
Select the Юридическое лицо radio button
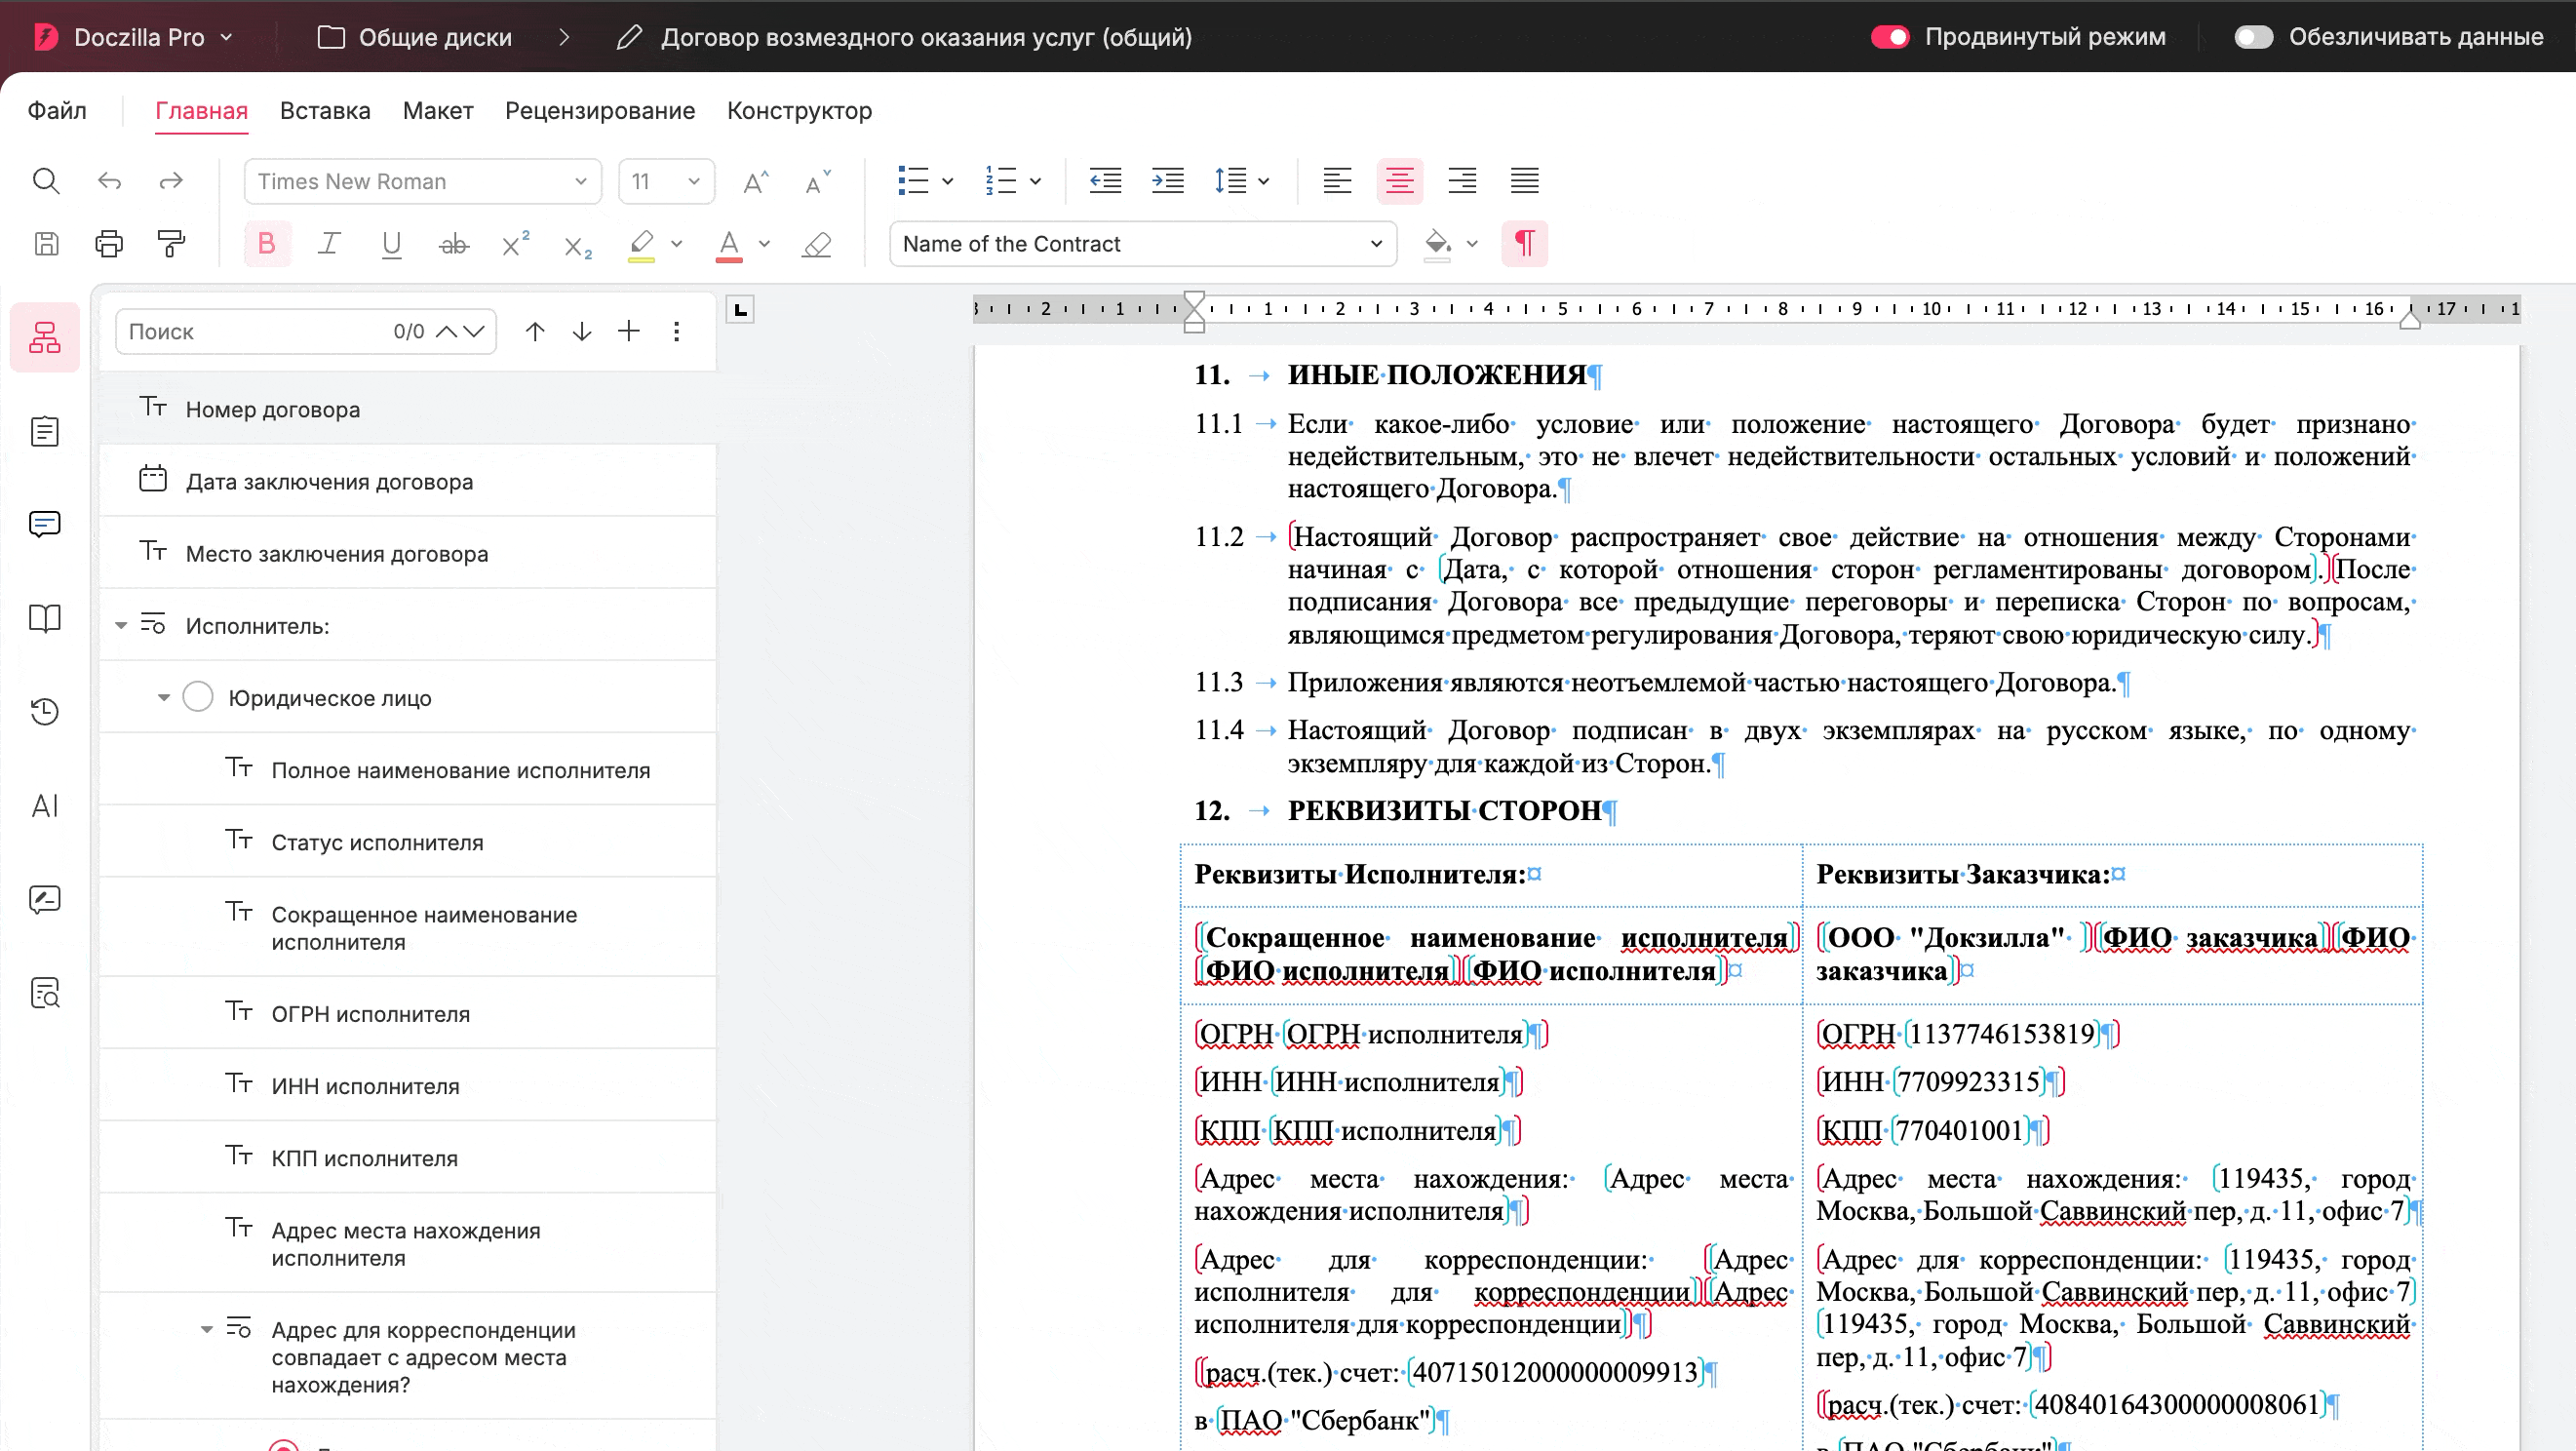(198, 697)
